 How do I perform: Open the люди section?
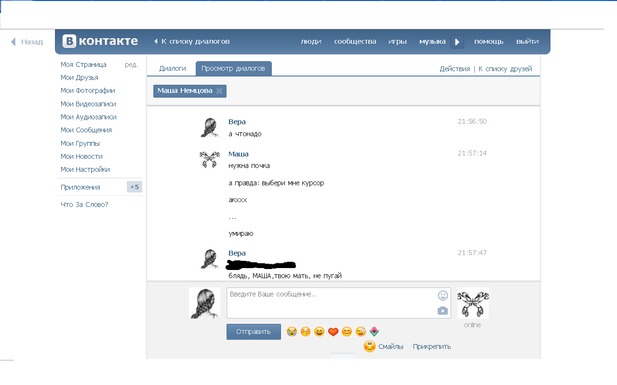[x=311, y=41]
